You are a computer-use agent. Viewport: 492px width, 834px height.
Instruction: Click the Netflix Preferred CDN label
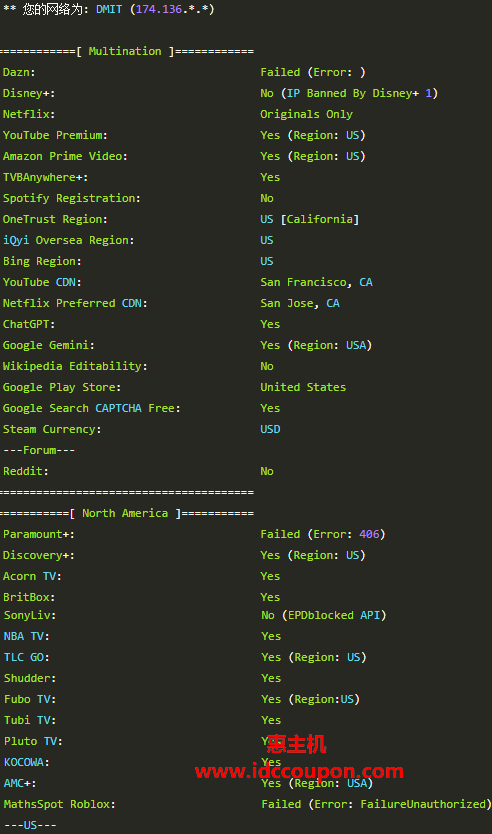[x=75, y=303]
